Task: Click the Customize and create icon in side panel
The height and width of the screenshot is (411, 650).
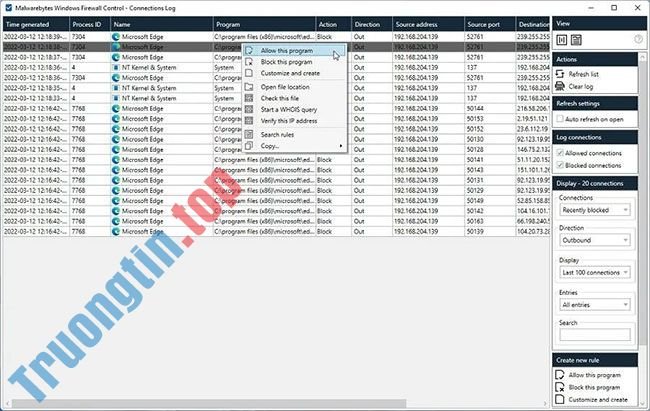Action: coord(562,399)
